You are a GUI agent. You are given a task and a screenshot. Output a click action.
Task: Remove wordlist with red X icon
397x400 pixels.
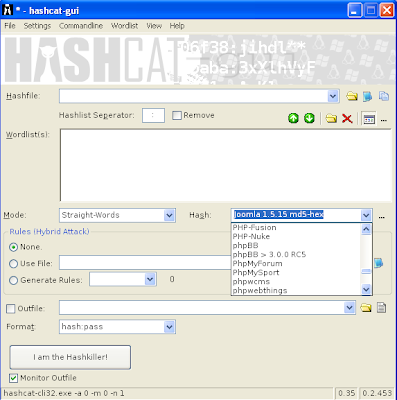coord(347,118)
